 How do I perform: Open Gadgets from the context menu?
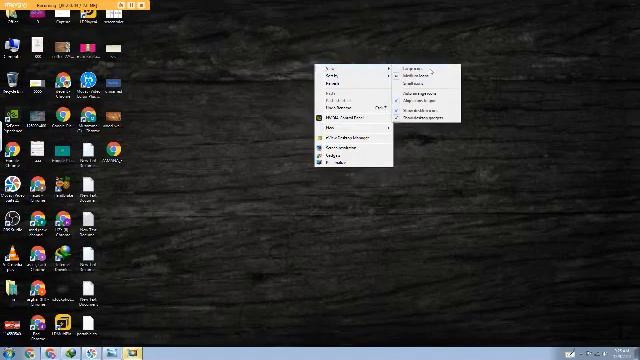[353, 156]
